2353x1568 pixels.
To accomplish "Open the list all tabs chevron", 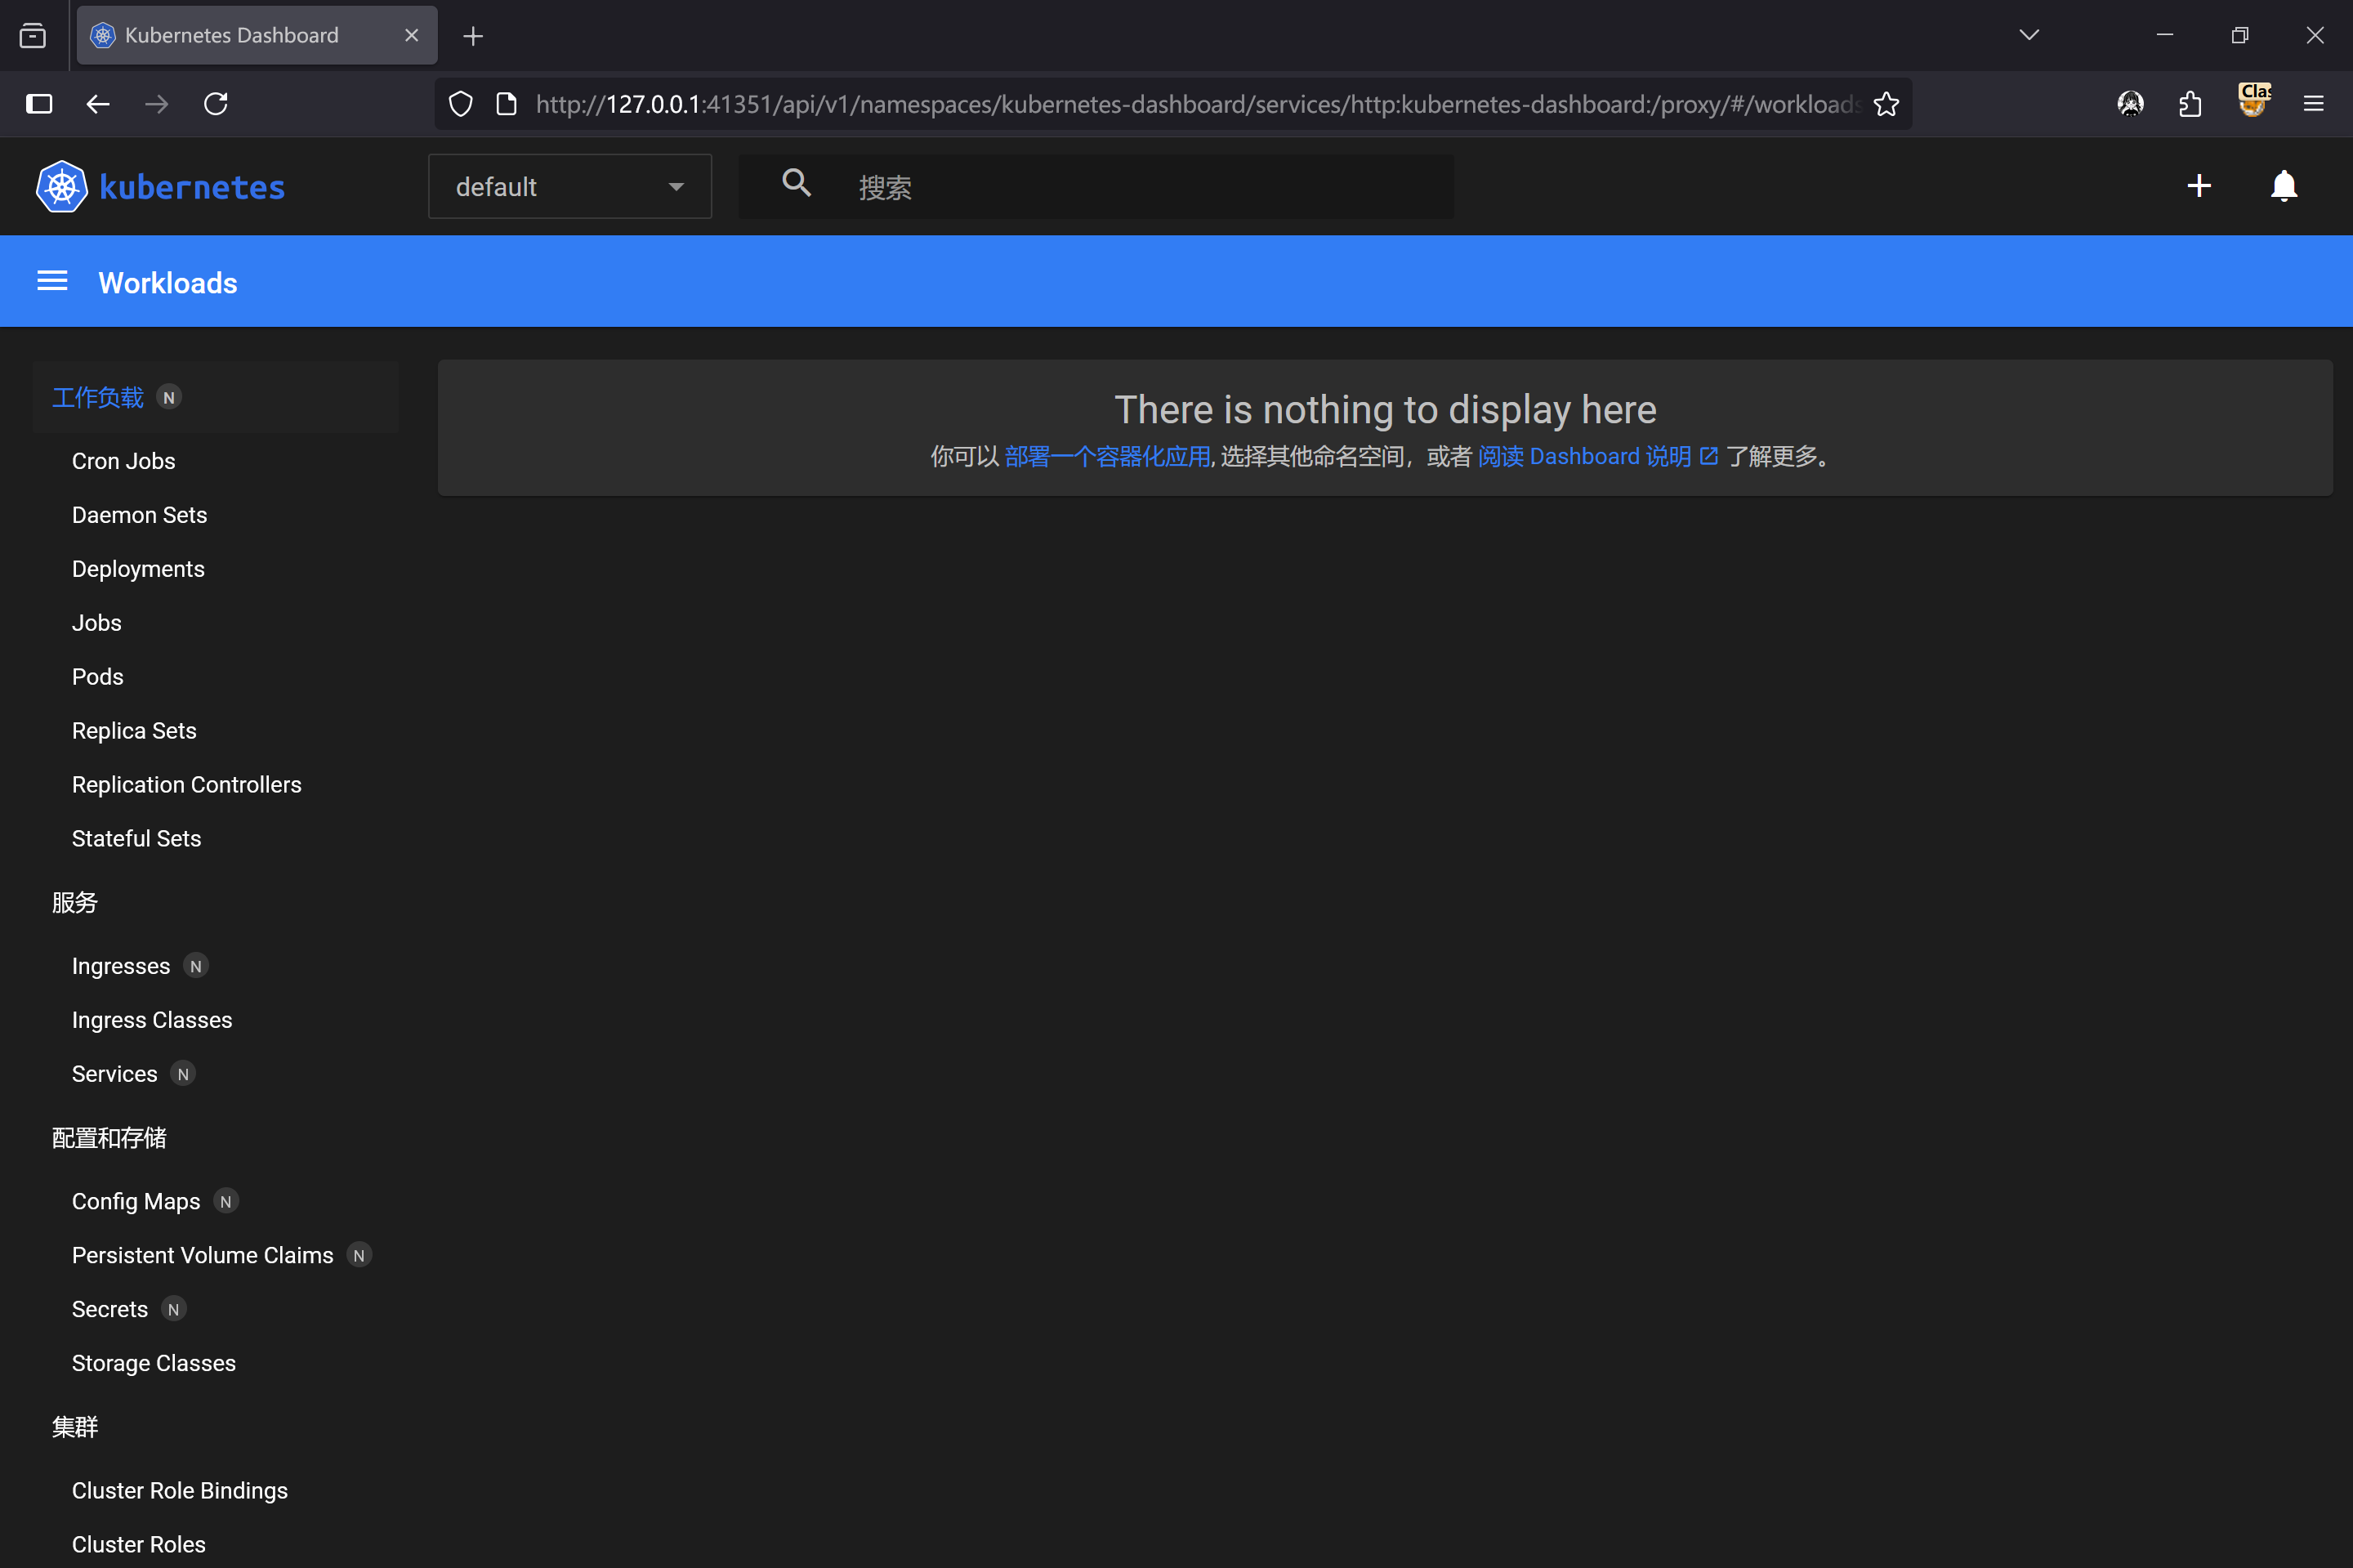I will 2029,35.
